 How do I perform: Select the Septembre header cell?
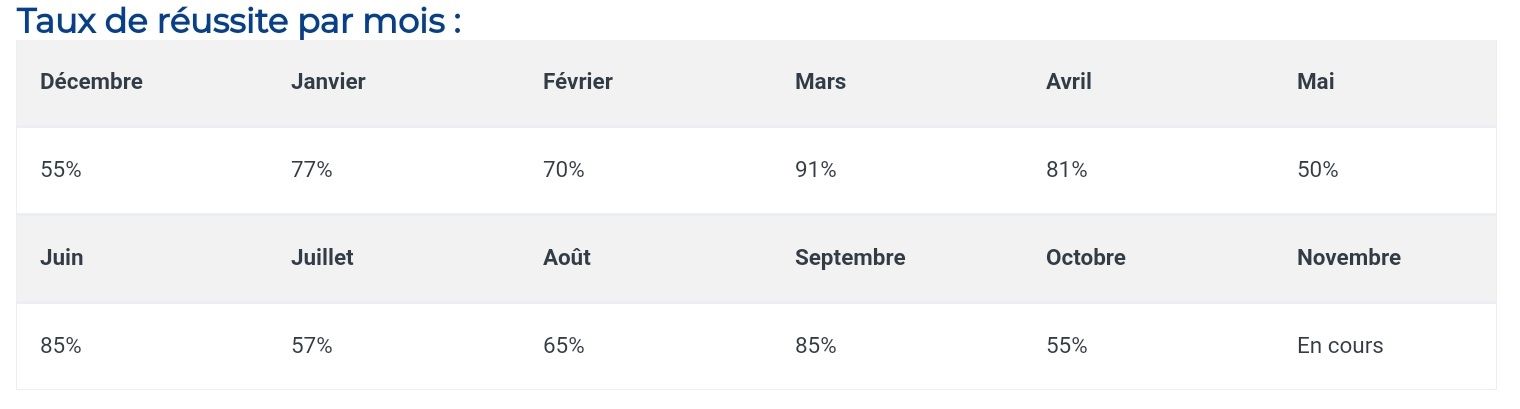coord(850,257)
